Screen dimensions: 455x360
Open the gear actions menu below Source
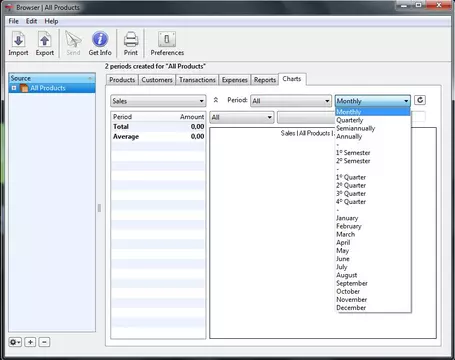15,342
